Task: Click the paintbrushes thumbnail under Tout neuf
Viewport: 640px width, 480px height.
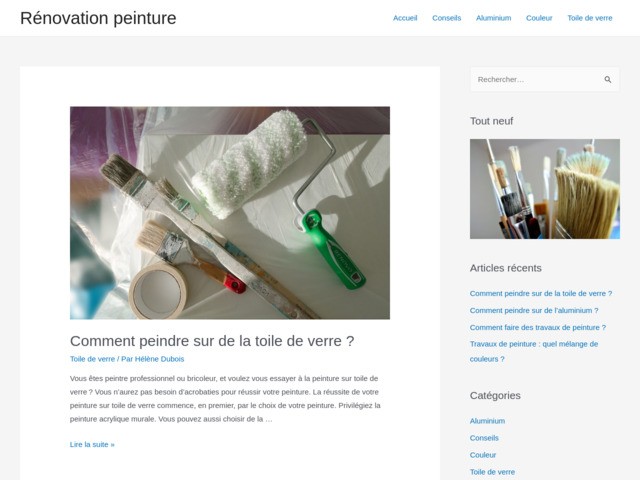Action: pyautogui.click(x=544, y=189)
